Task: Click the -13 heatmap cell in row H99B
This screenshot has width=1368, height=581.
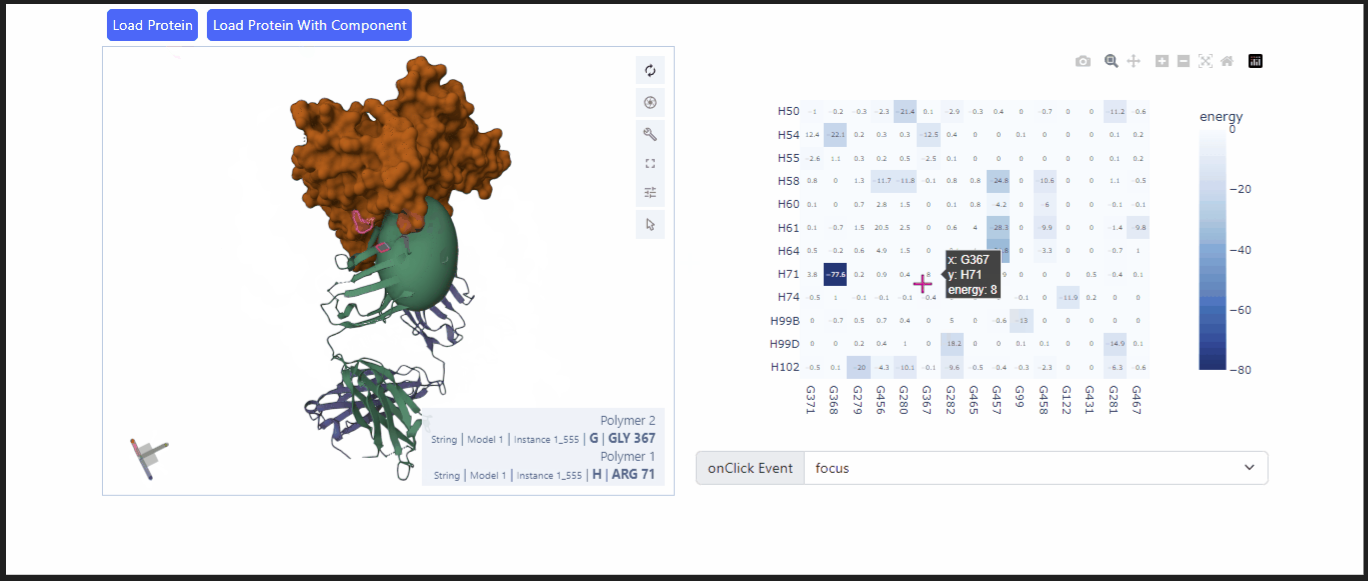Action: (x=1022, y=321)
